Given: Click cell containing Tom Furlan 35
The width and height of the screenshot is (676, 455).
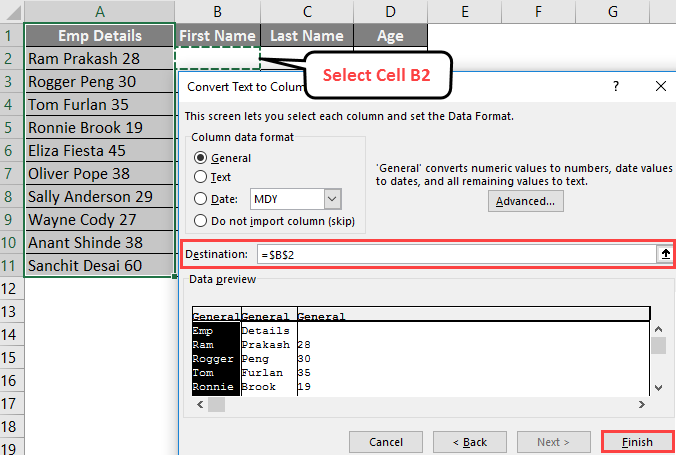Looking at the screenshot, I should coord(100,104).
